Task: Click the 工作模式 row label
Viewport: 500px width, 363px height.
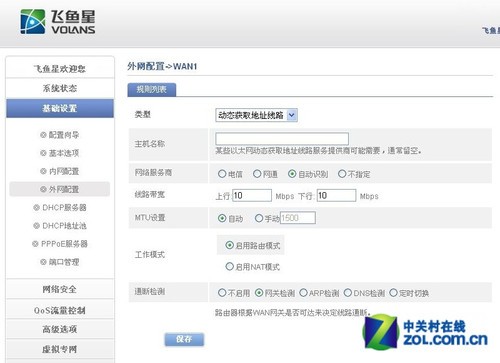Action: point(150,255)
